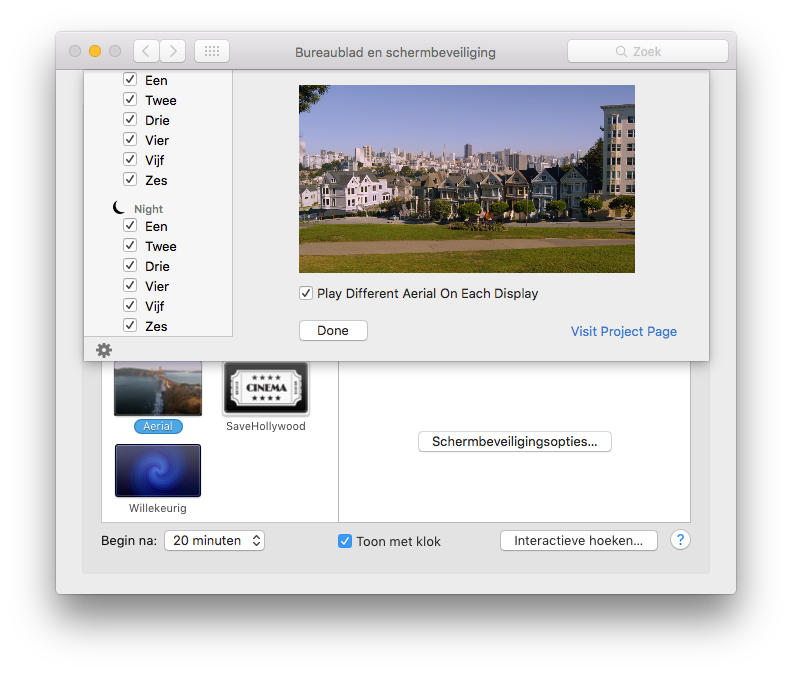Image resolution: width=792 pixels, height=674 pixels.
Task: Click the Done button
Action: tap(333, 330)
